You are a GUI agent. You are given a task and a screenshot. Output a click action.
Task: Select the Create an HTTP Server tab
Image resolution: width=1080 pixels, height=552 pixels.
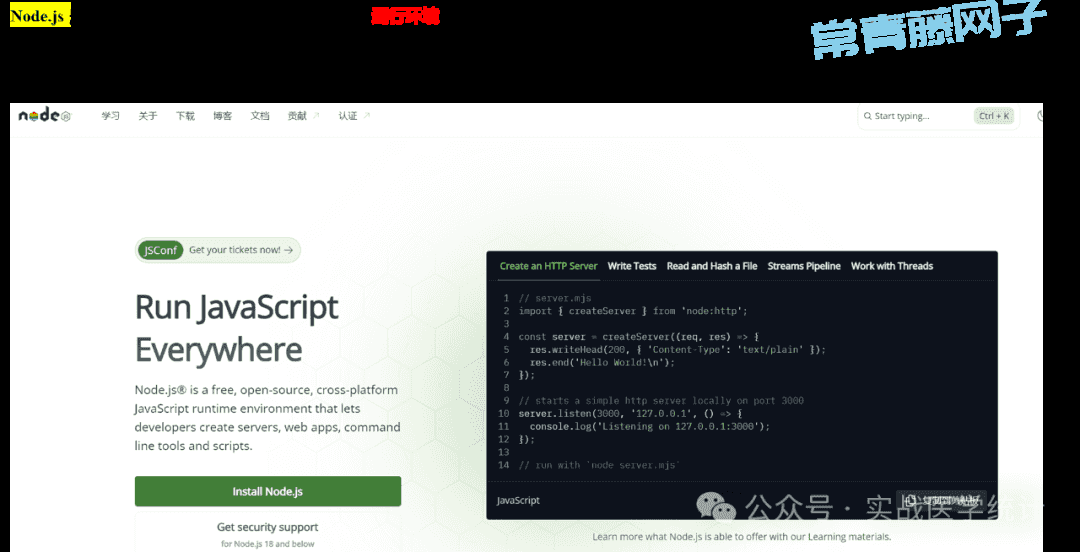point(548,266)
